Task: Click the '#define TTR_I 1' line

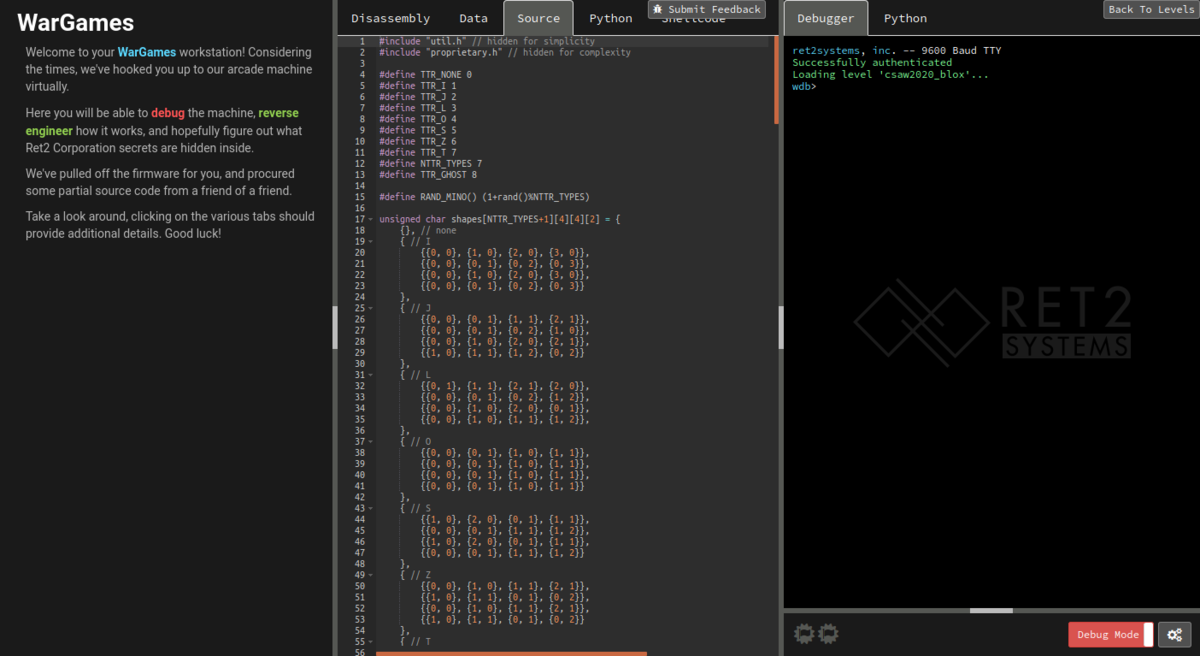Action: tap(417, 86)
